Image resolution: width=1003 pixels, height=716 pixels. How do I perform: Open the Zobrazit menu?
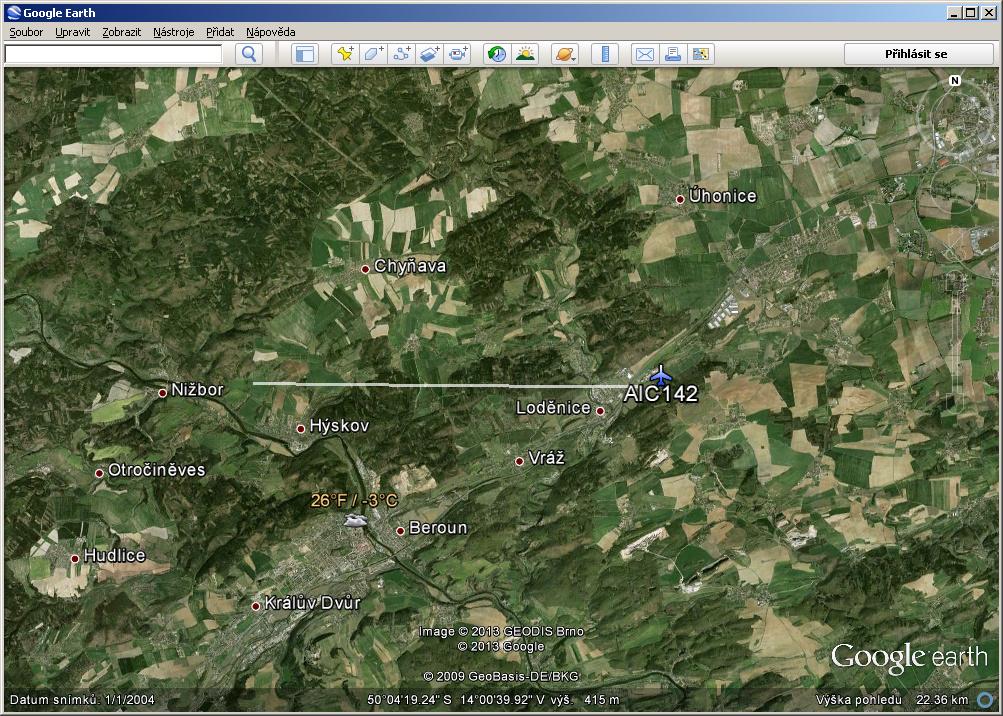point(122,32)
